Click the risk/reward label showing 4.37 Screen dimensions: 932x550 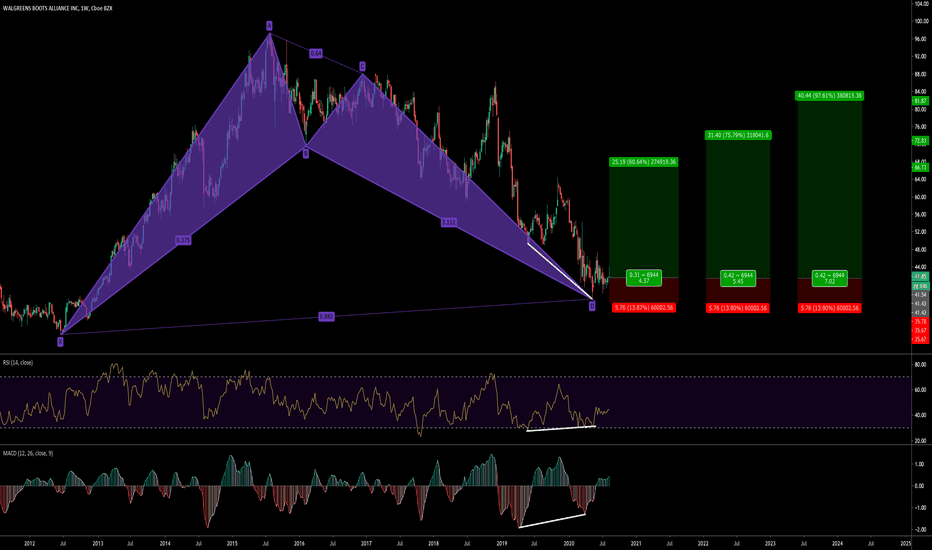(x=644, y=278)
